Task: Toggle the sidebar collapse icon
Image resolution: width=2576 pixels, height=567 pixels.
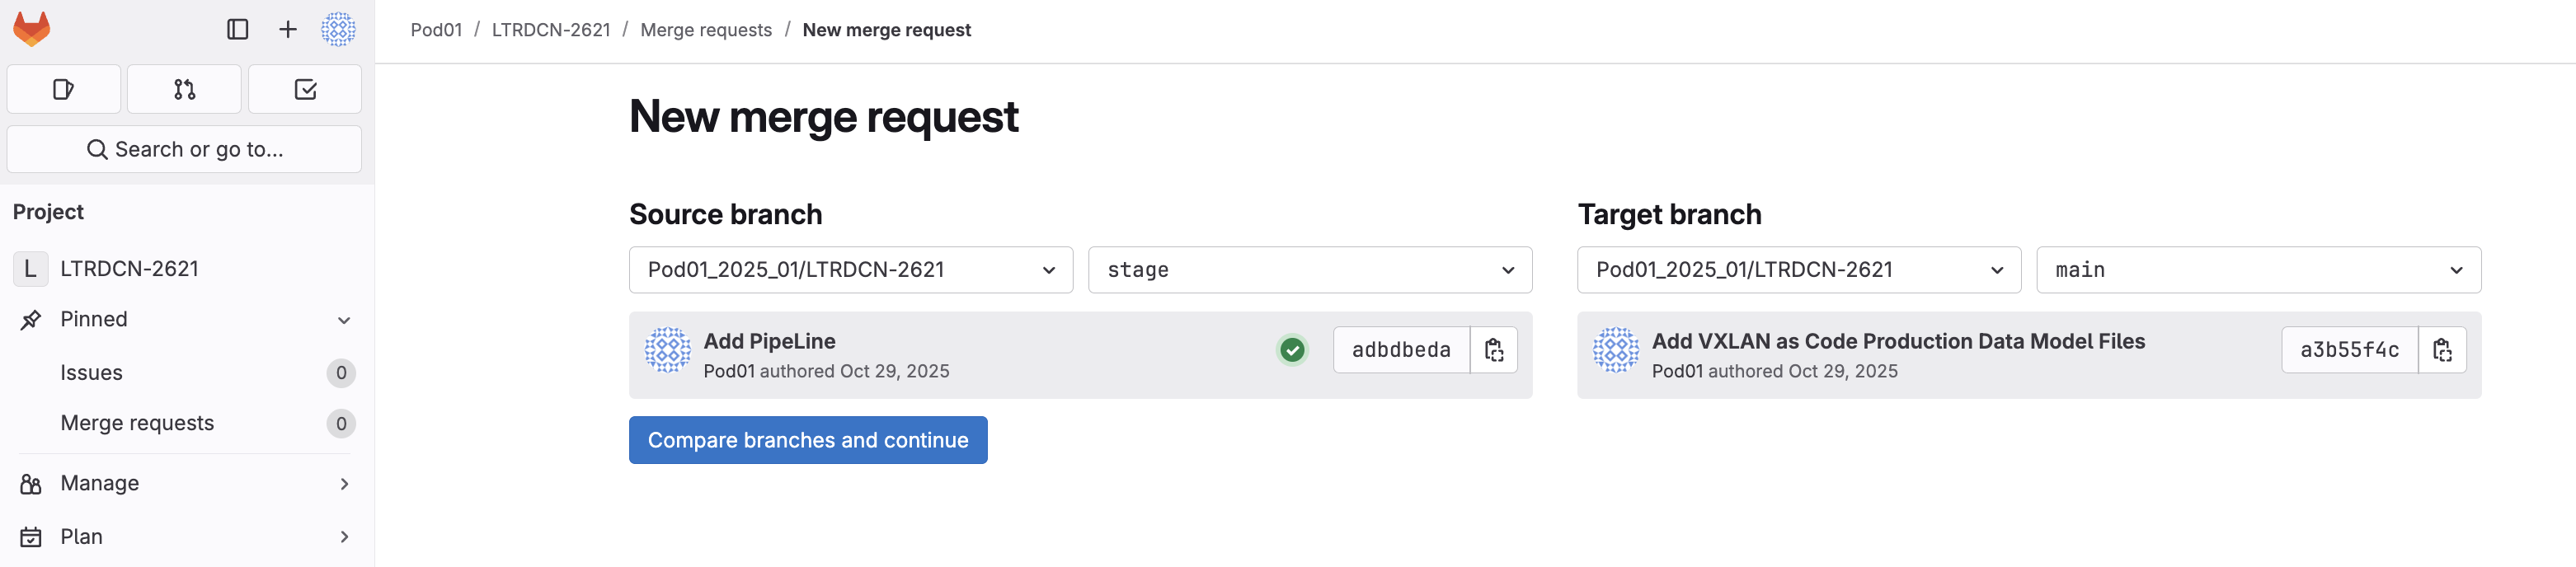Action: click(237, 29)
